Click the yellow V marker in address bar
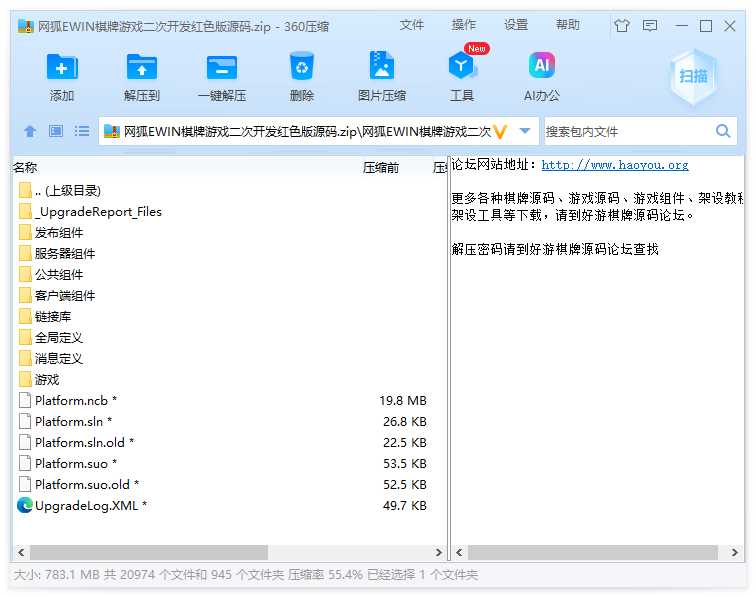Image resolution: width=756 pixels, height=597 pixels. [500, 131]
